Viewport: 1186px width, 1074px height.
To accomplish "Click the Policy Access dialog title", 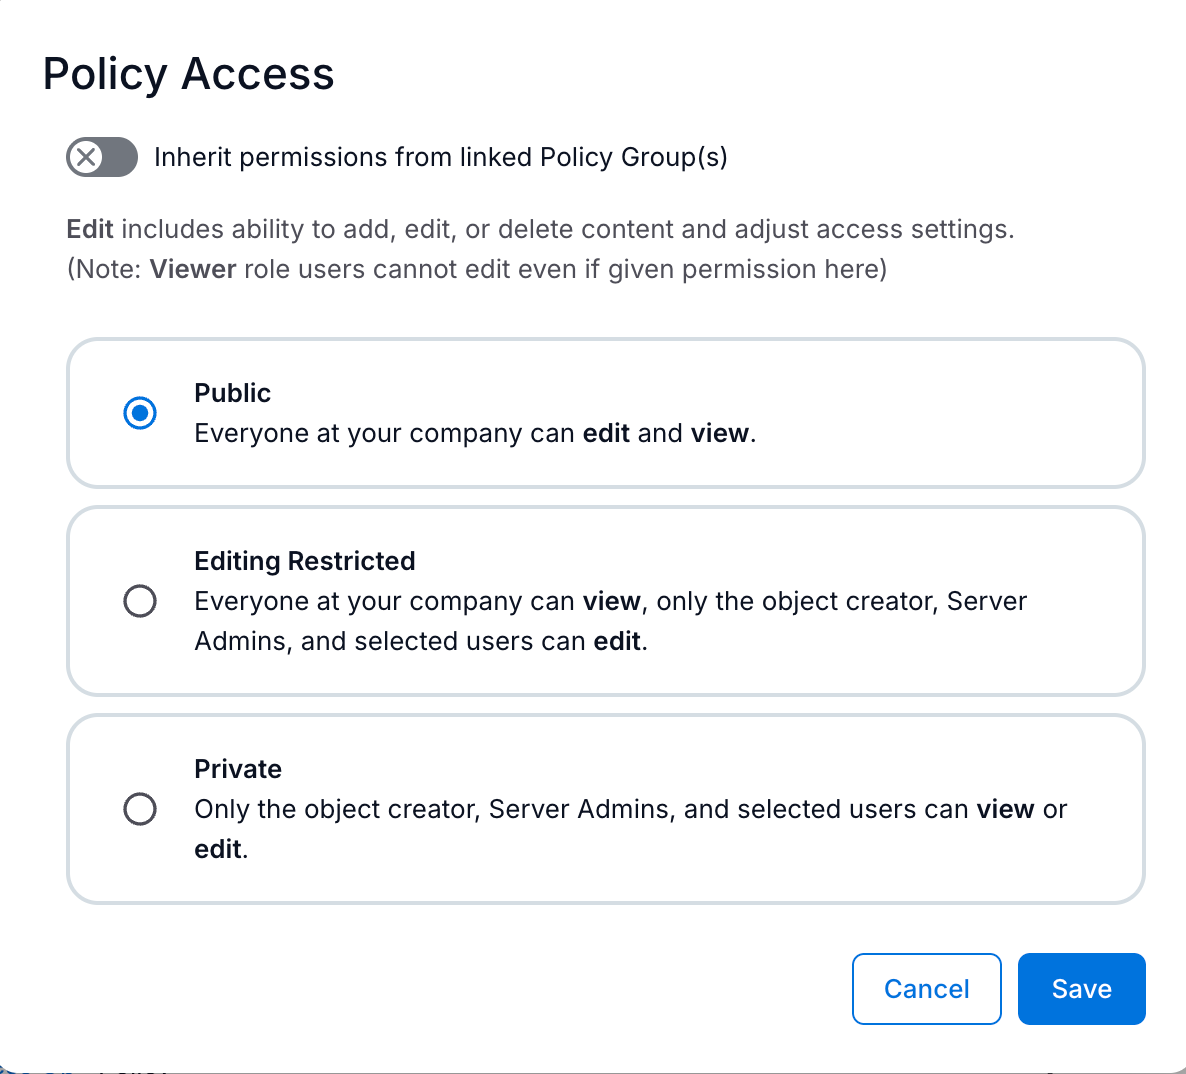I will coord(188,74).
